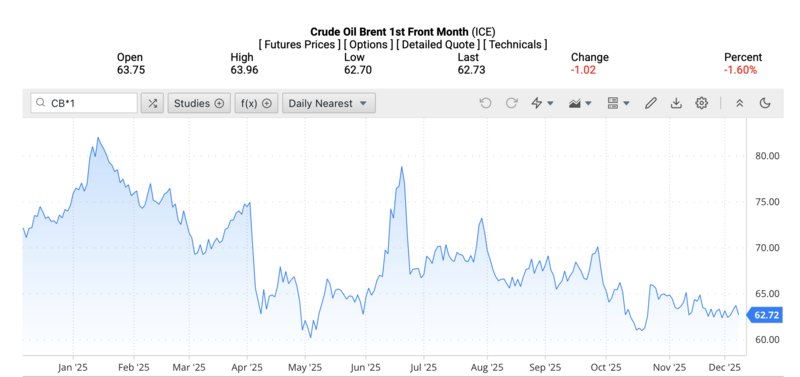Click the Change value -1.02
This screenshot has width=800, height=377.
click(583, 70)
